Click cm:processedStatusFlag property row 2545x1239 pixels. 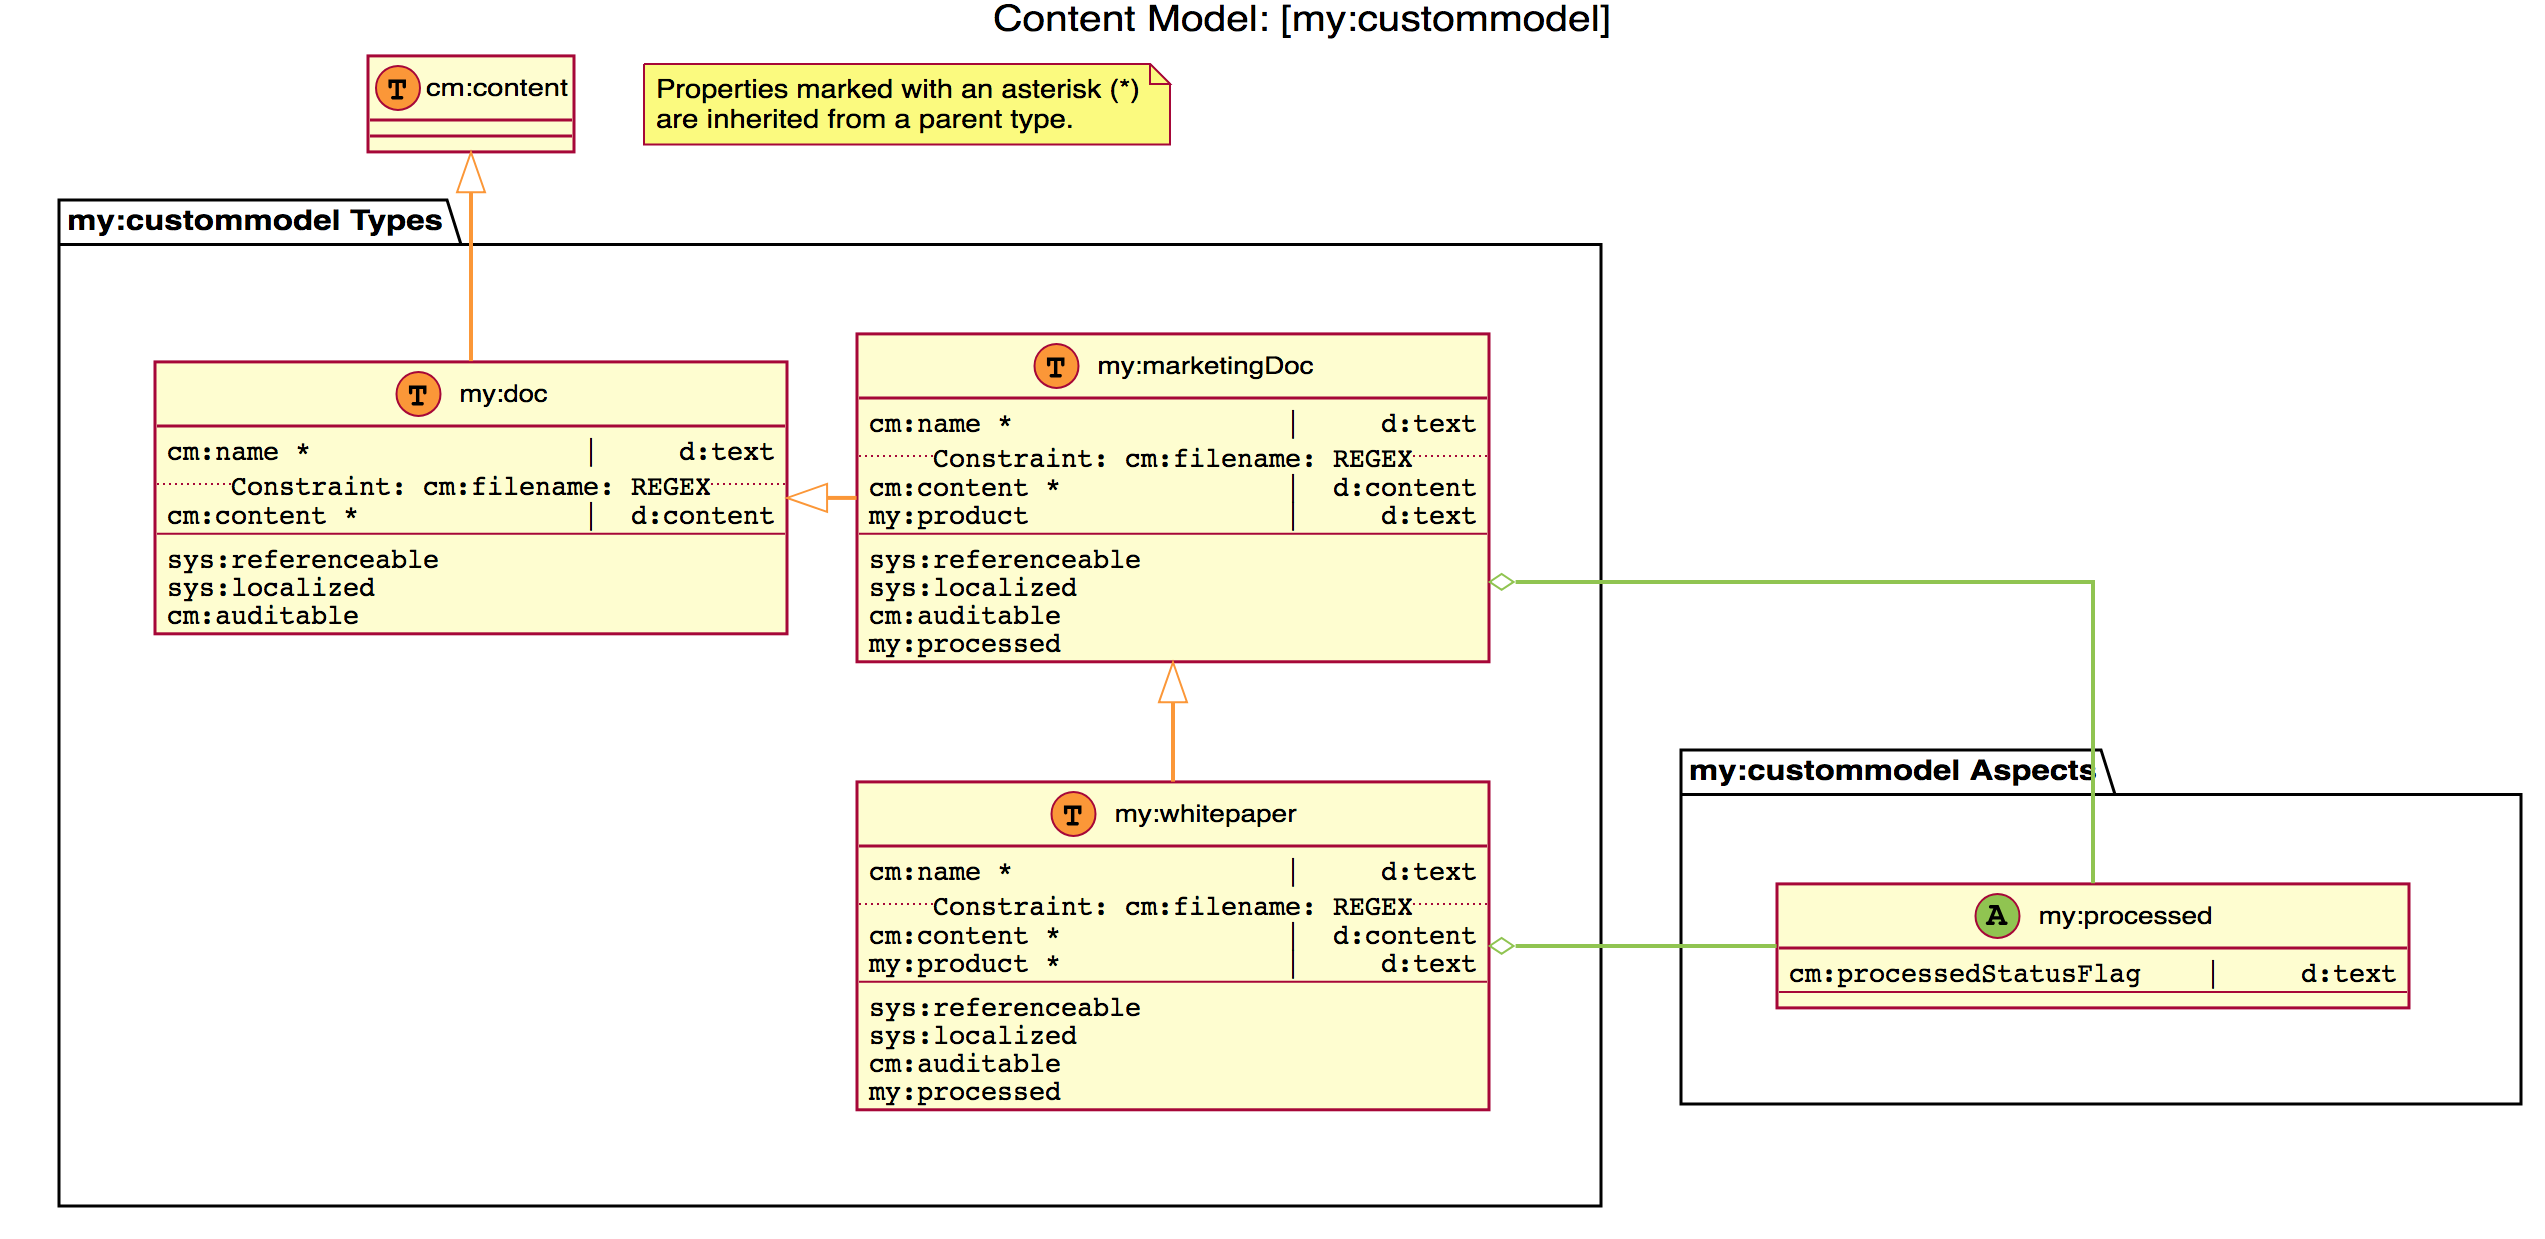click(1964, 974)
